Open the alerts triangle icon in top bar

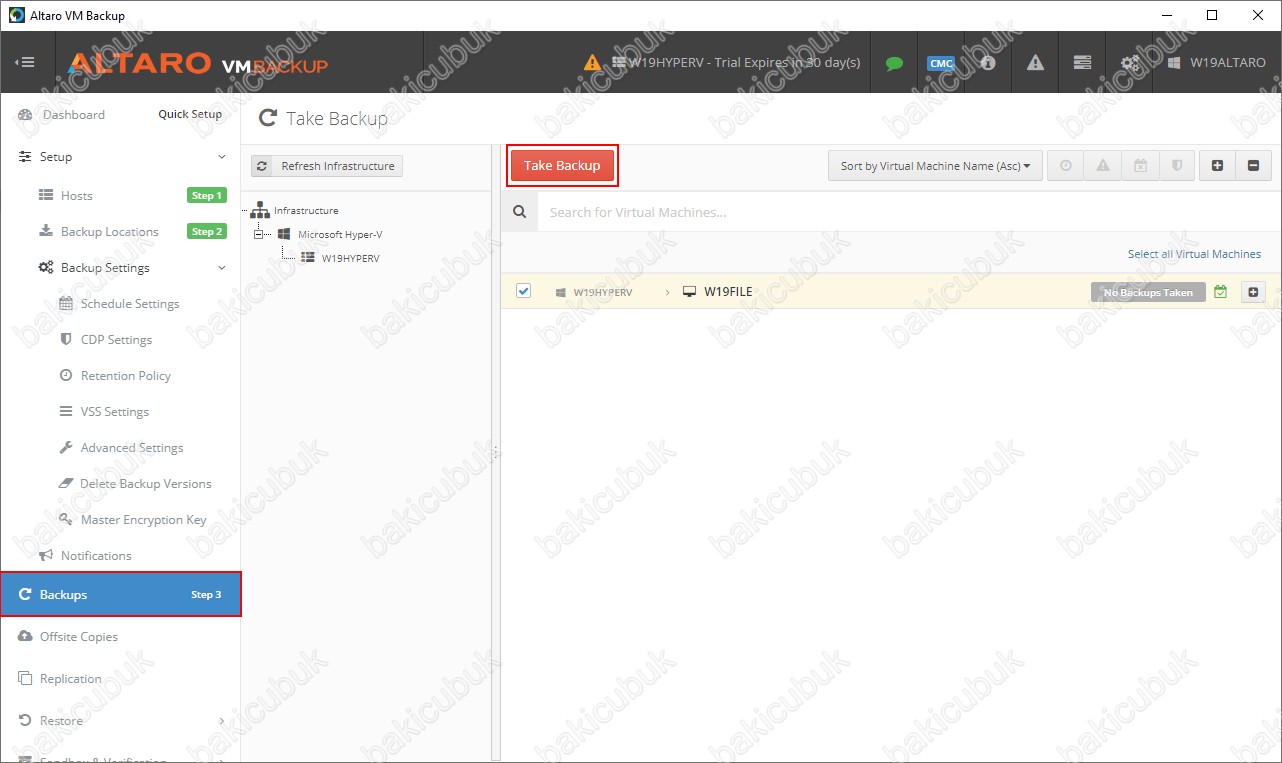1035,62
